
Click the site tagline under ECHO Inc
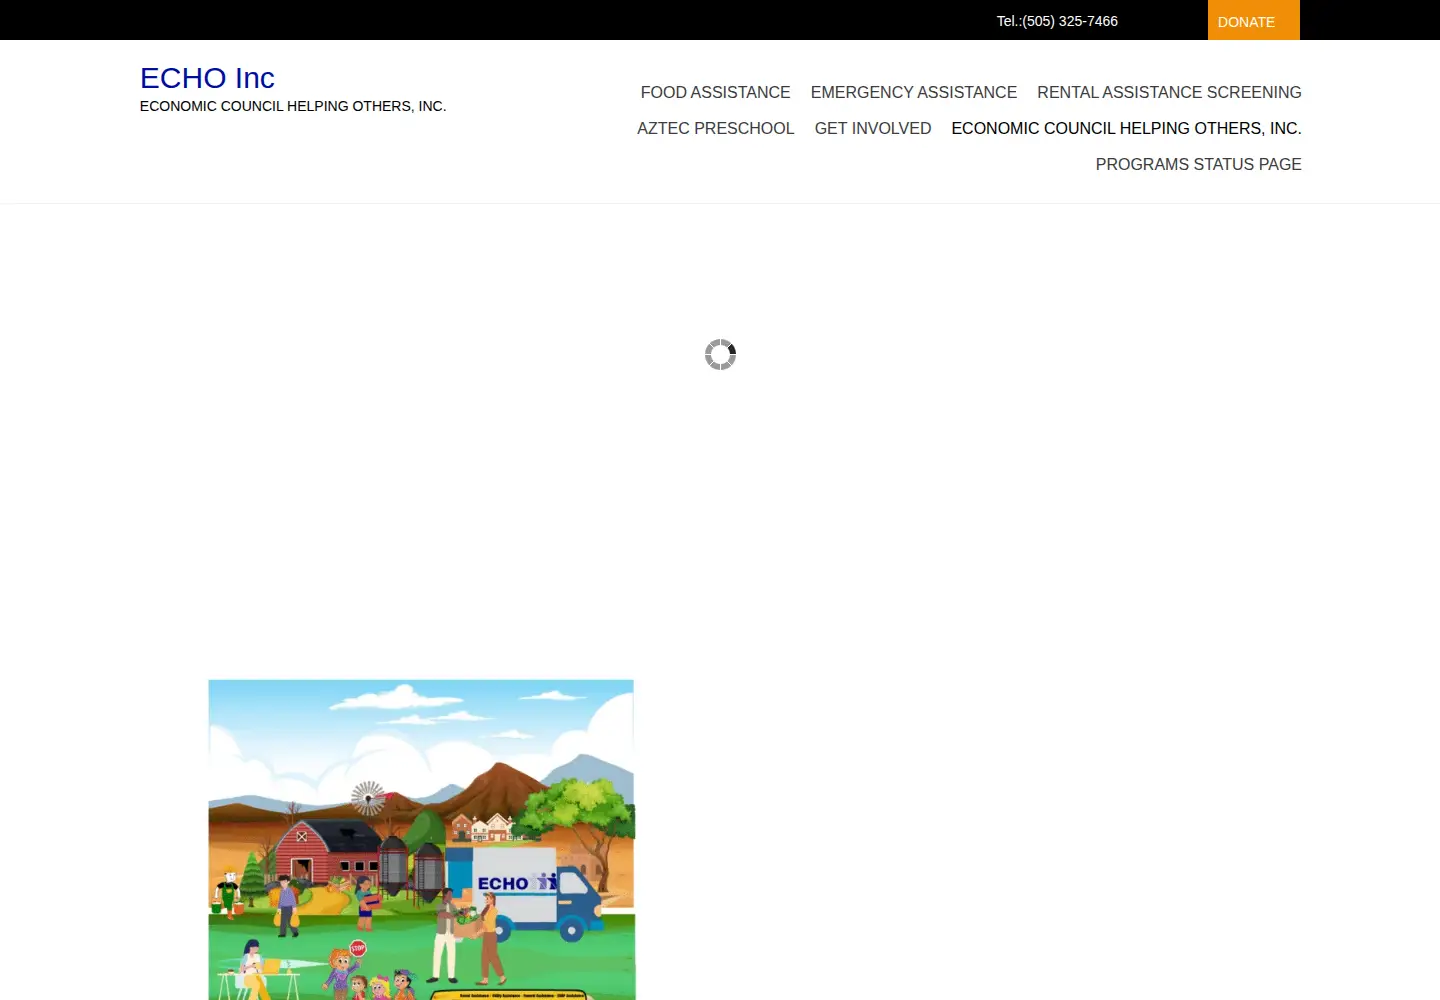click(293, 106)
